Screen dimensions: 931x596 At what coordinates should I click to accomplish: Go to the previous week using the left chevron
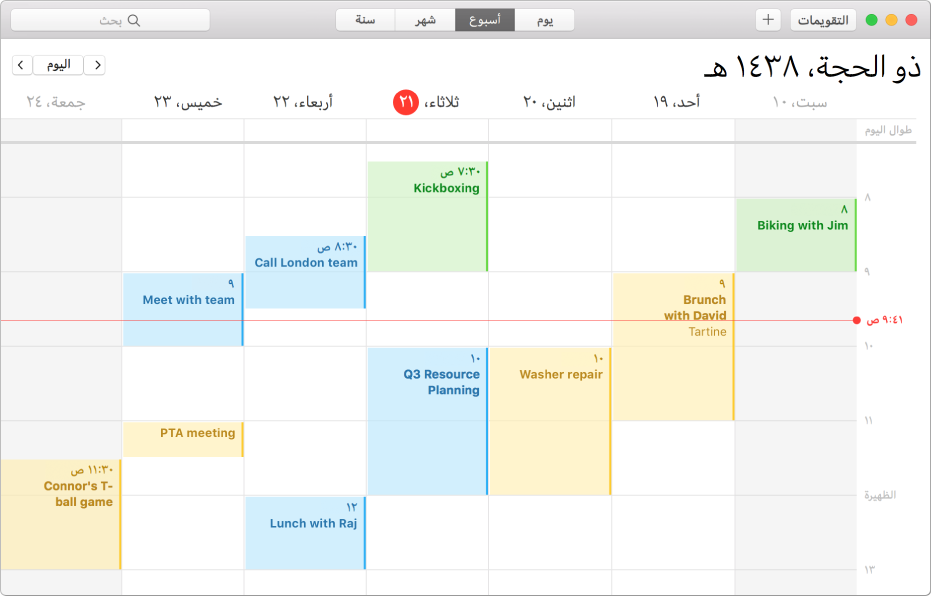pos(21,65)
